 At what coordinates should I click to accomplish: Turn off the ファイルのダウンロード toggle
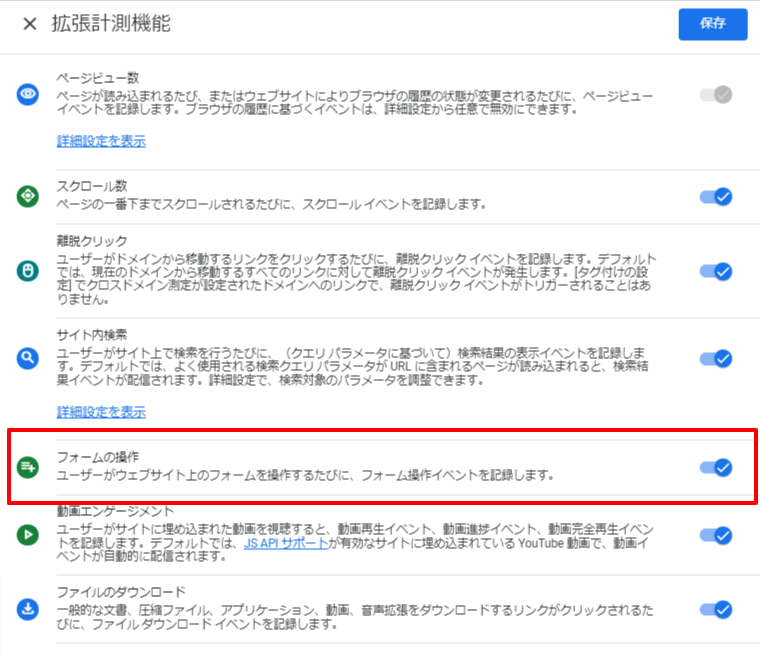pos(716,609)
